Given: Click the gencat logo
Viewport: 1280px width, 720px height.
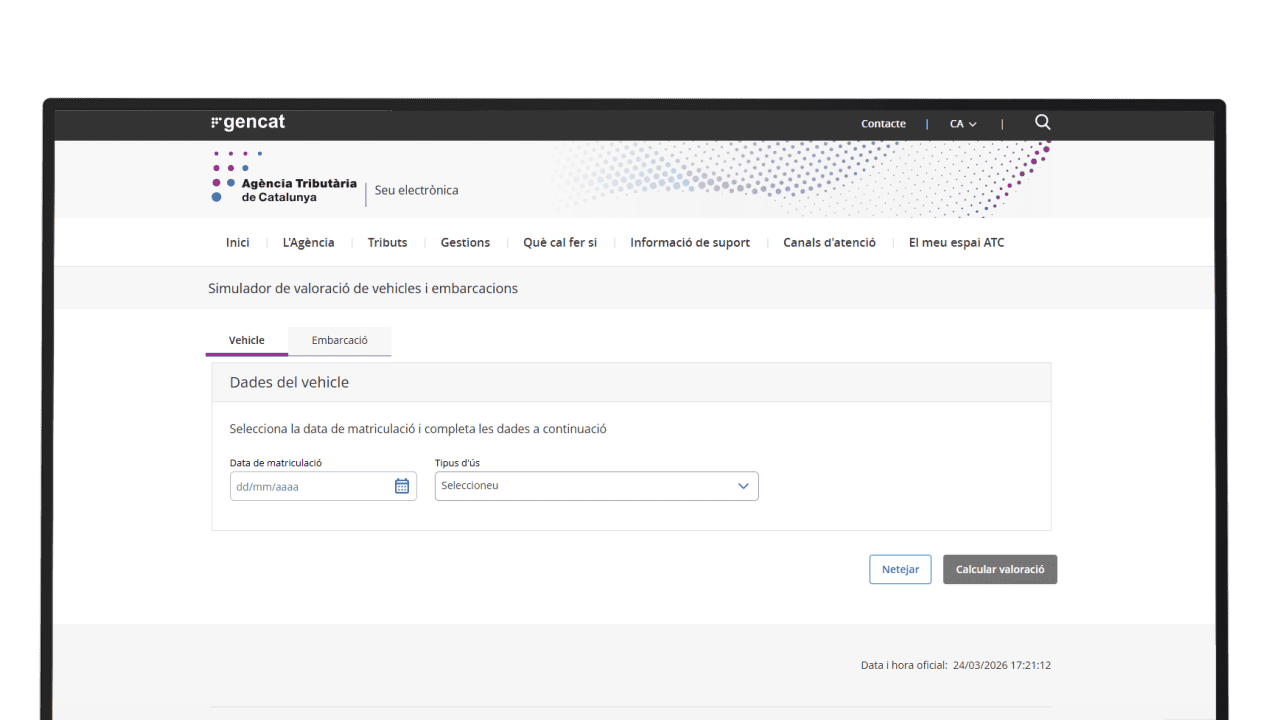Looking at the screenshot, I should coord(248,123).
